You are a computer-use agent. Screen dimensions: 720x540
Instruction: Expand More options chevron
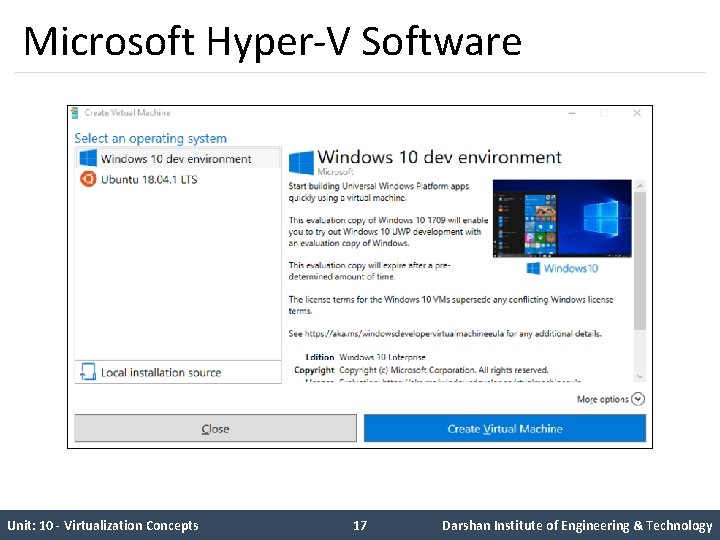click(x=638, y=399)
